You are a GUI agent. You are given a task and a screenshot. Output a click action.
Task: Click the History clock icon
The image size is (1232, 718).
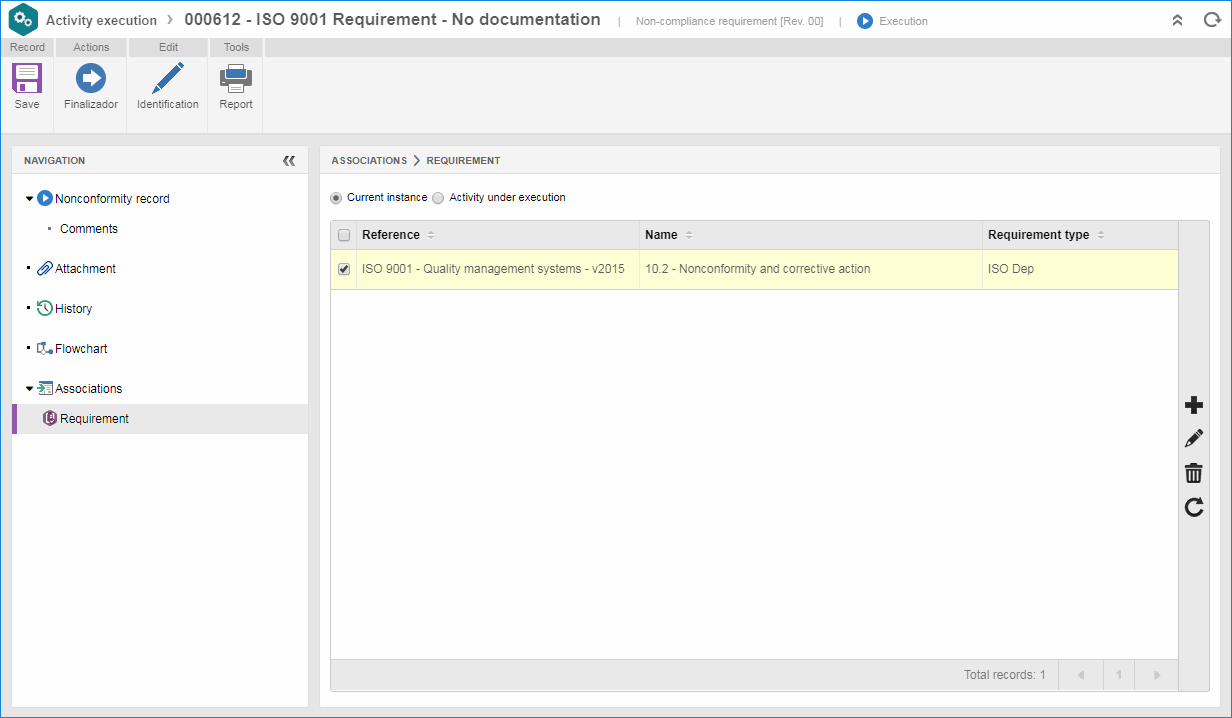pyautogui.click(x=45, y=308)
